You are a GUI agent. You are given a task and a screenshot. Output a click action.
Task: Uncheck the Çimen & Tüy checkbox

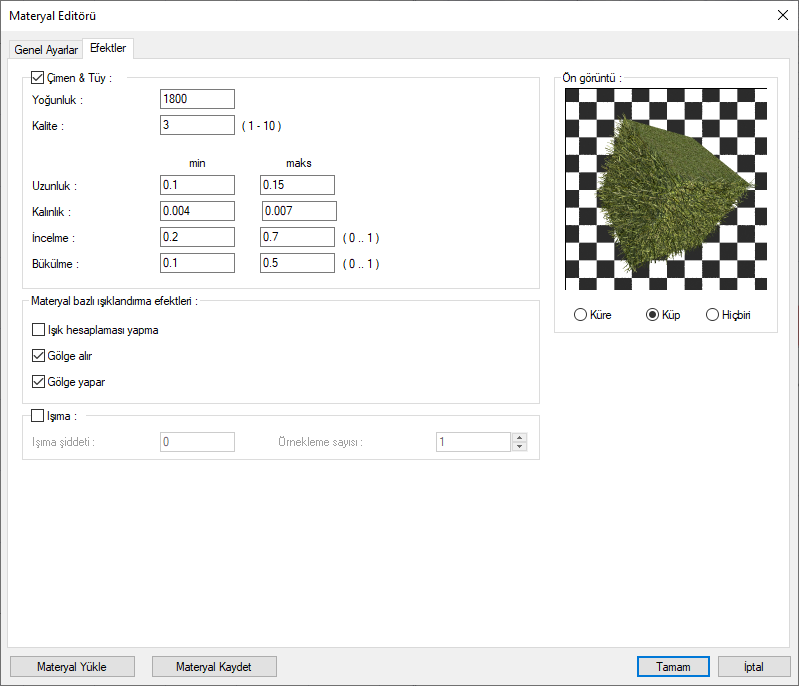click(39, 77)
